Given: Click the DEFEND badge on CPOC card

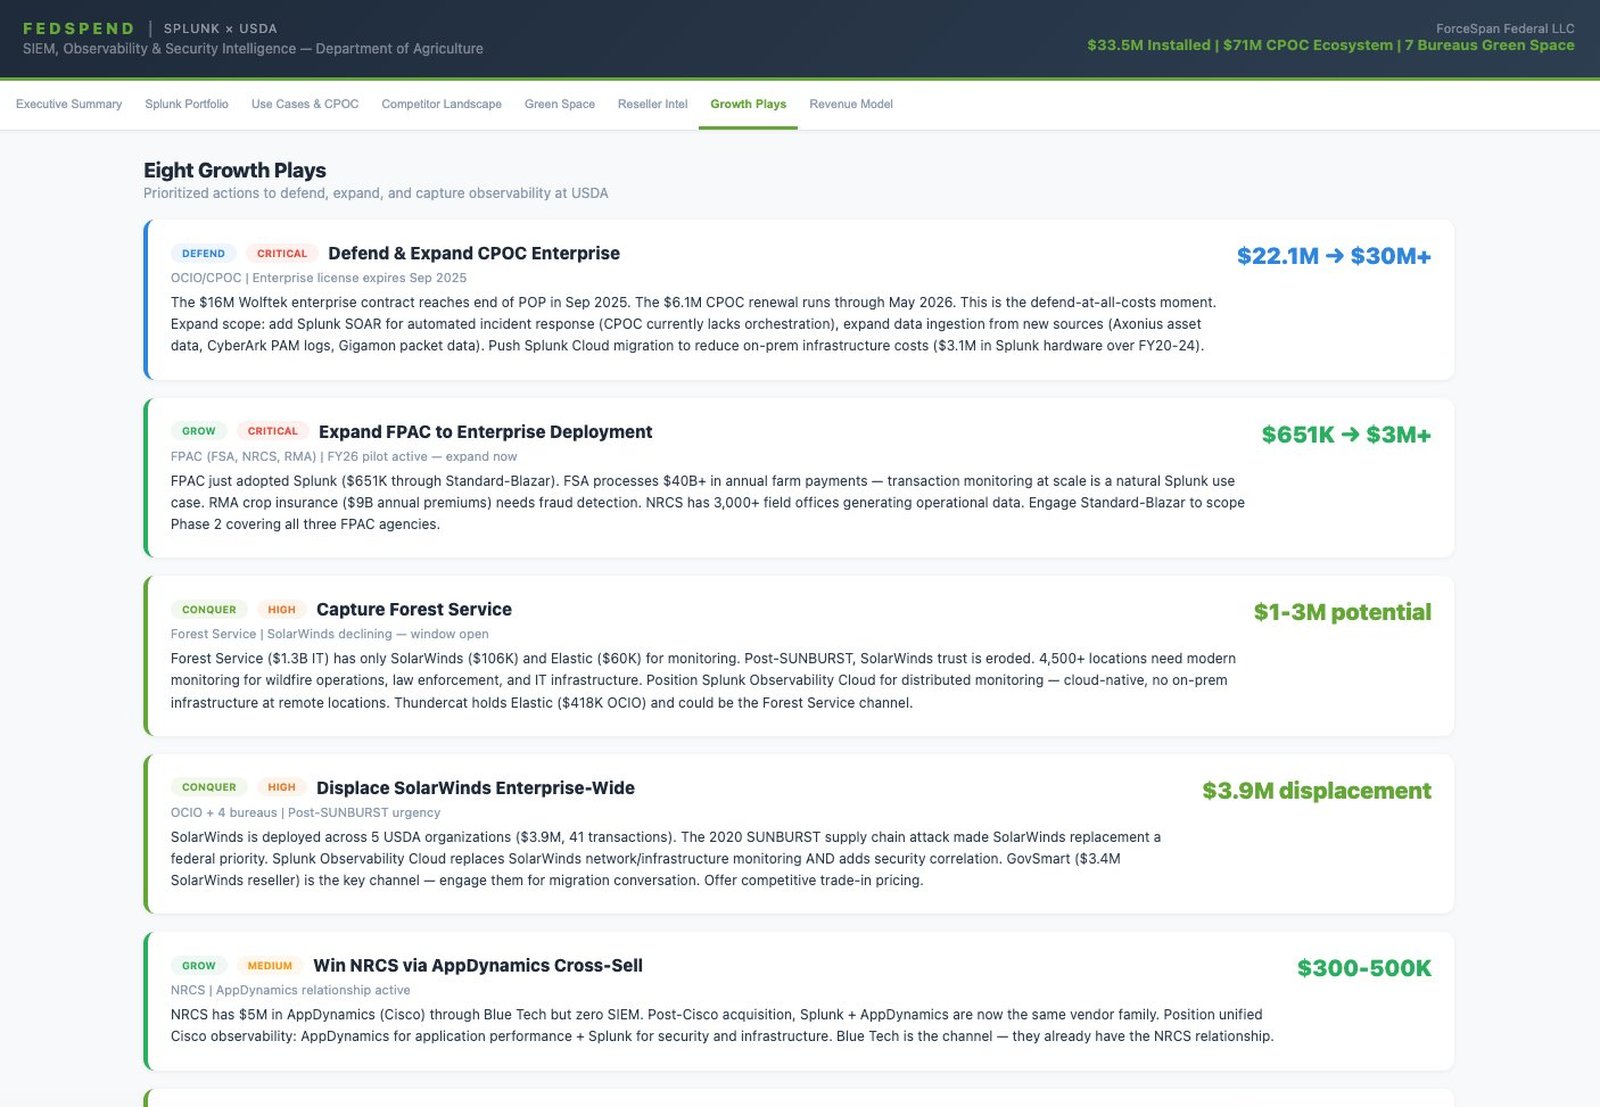Looking at the screenshot, I should coord(203,254).
